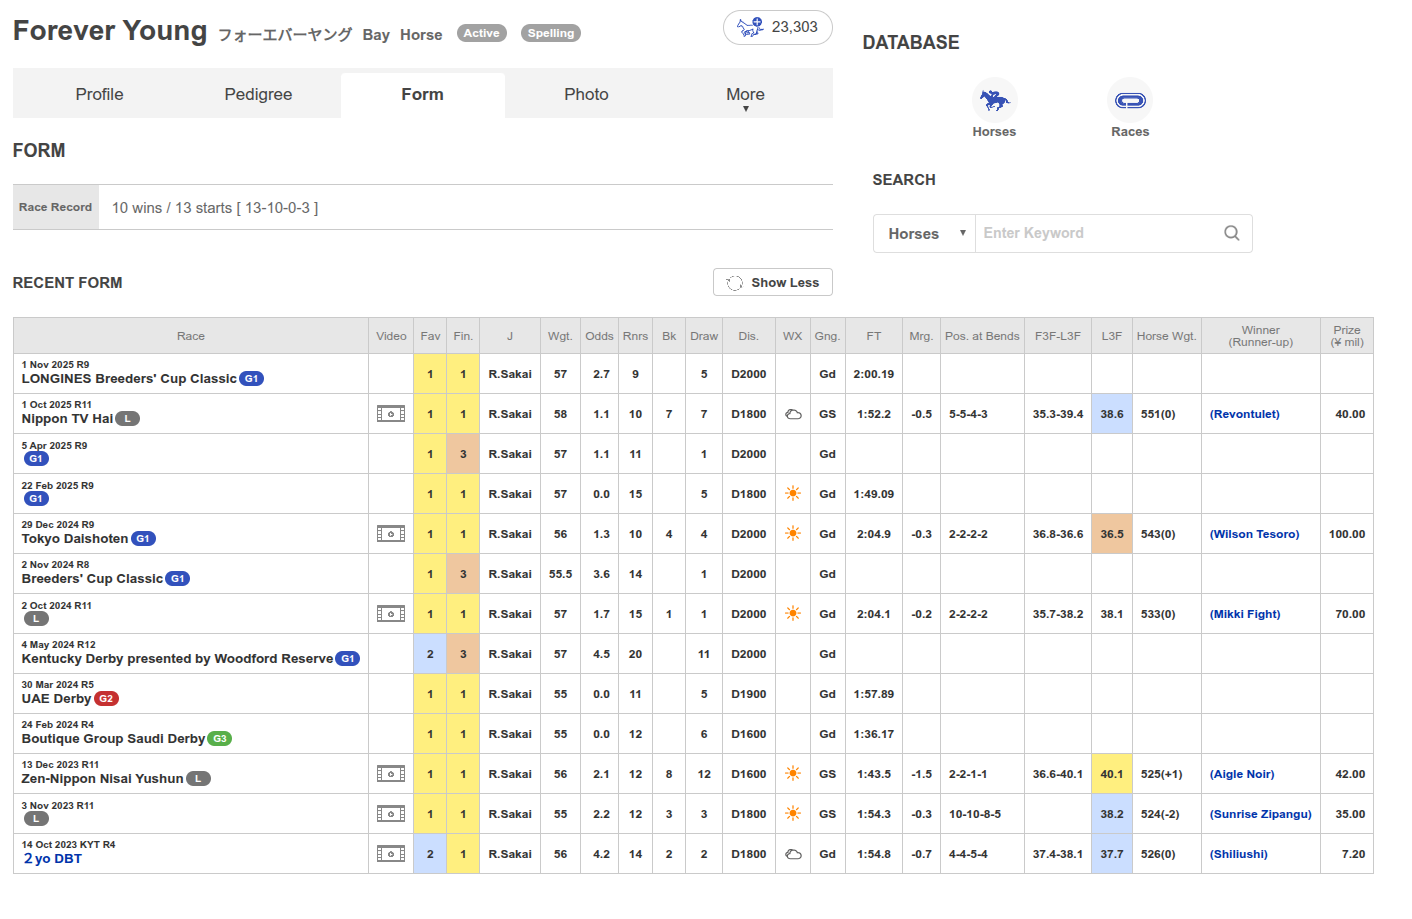Click the search magnifier icon
Screen dimensions: 1412x919
[1231, 233]
